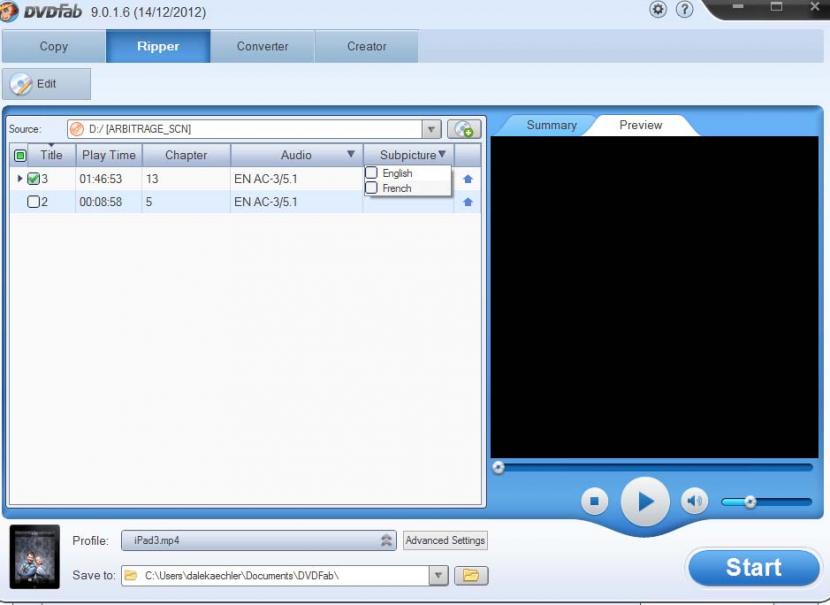
Task: Enable French subpicture checkbox
Action: 371,188
